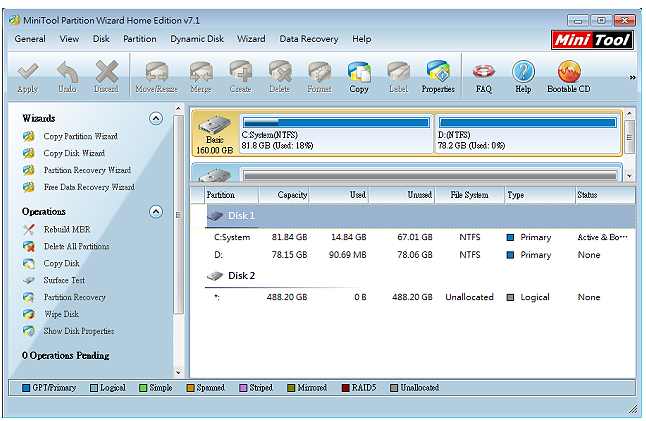Select the Basic 160.00 GB disk icon

pos(215,135)
